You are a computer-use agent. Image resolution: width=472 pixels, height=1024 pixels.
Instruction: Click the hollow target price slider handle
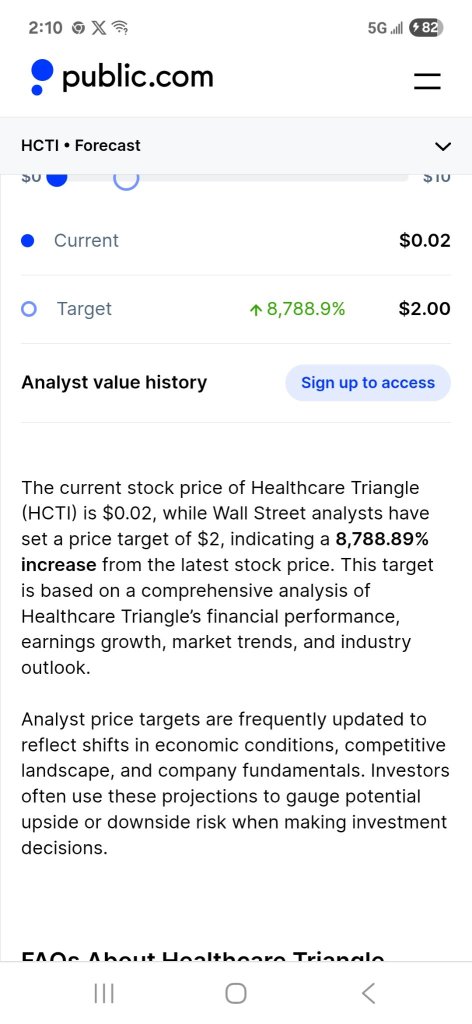pyautogui.click(x=126, y=180)
